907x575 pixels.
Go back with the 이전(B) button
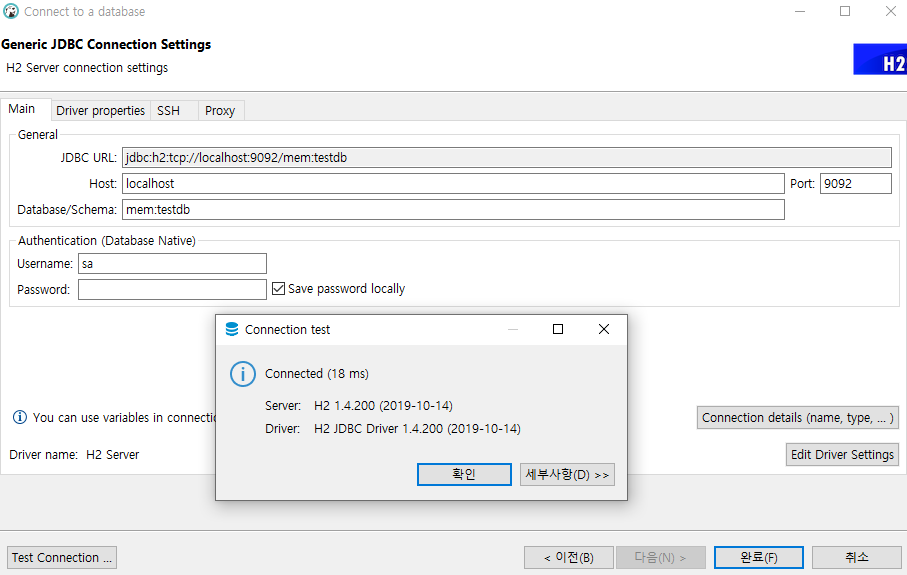[569, 558]
